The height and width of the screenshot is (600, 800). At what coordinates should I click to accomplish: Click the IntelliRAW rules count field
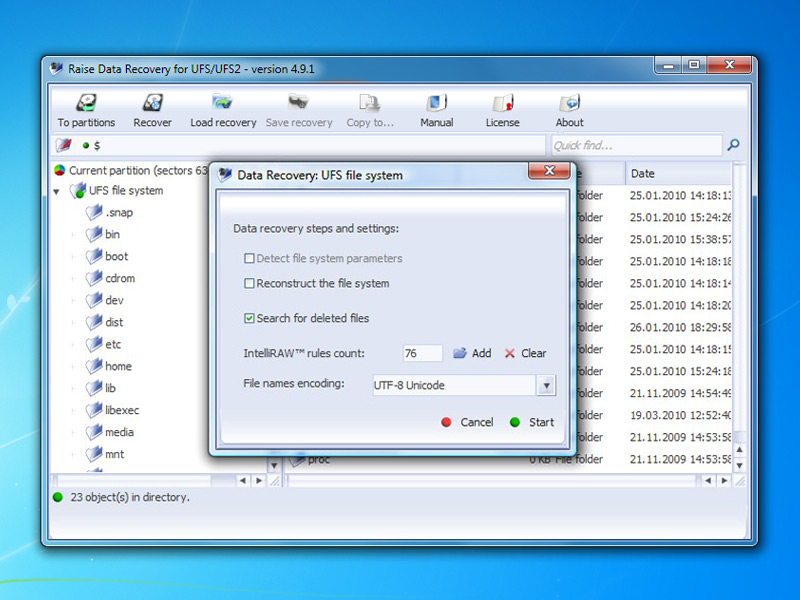tap(422, 353)
